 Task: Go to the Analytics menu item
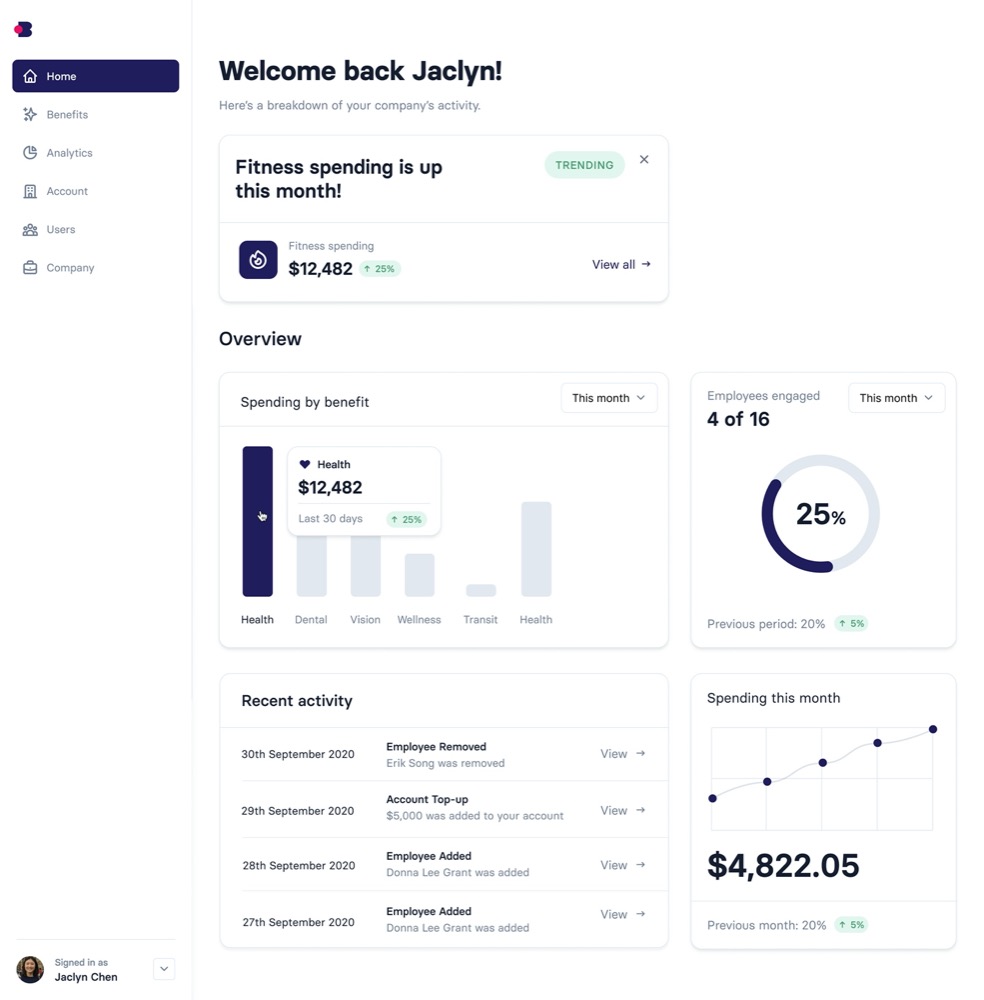click(x=69, y=153)
